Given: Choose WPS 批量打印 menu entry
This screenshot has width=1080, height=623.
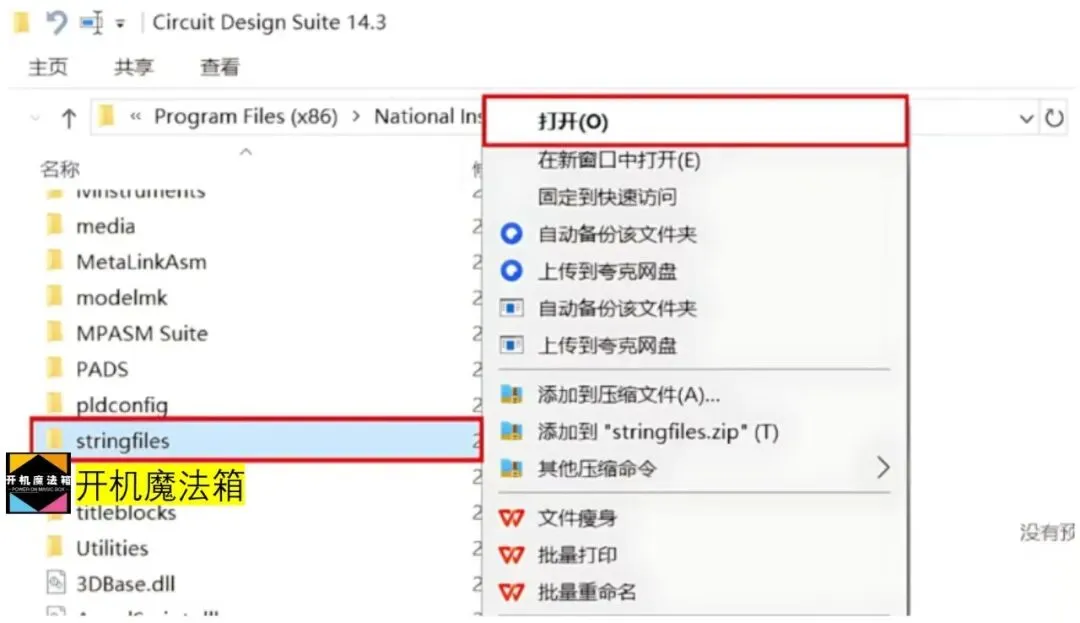Looking at the screenshot, I should point(695,555).
